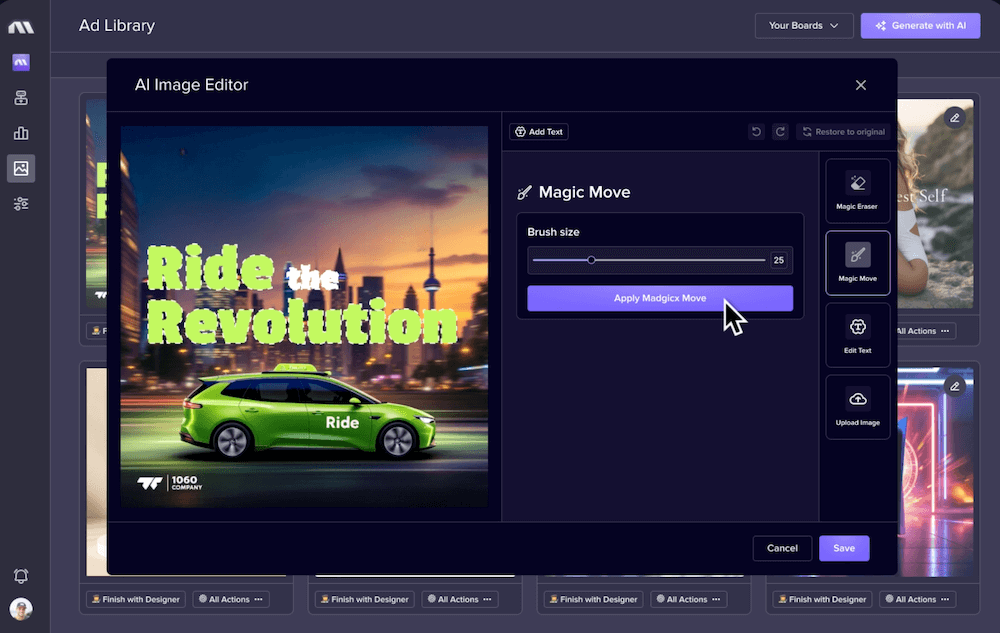Viewport: 1000px width, 633px height.
Task: Open All Actions menu in fourth bottom card
Action: 917,599
